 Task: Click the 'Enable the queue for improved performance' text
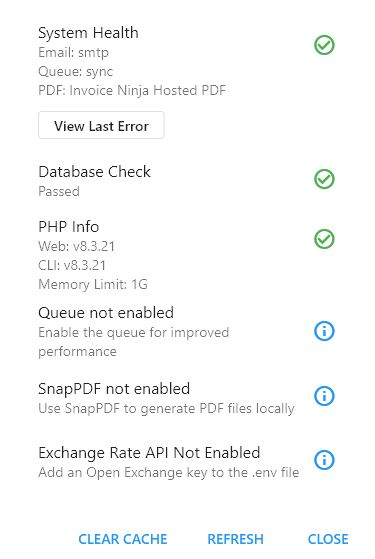tap(134, 342)
